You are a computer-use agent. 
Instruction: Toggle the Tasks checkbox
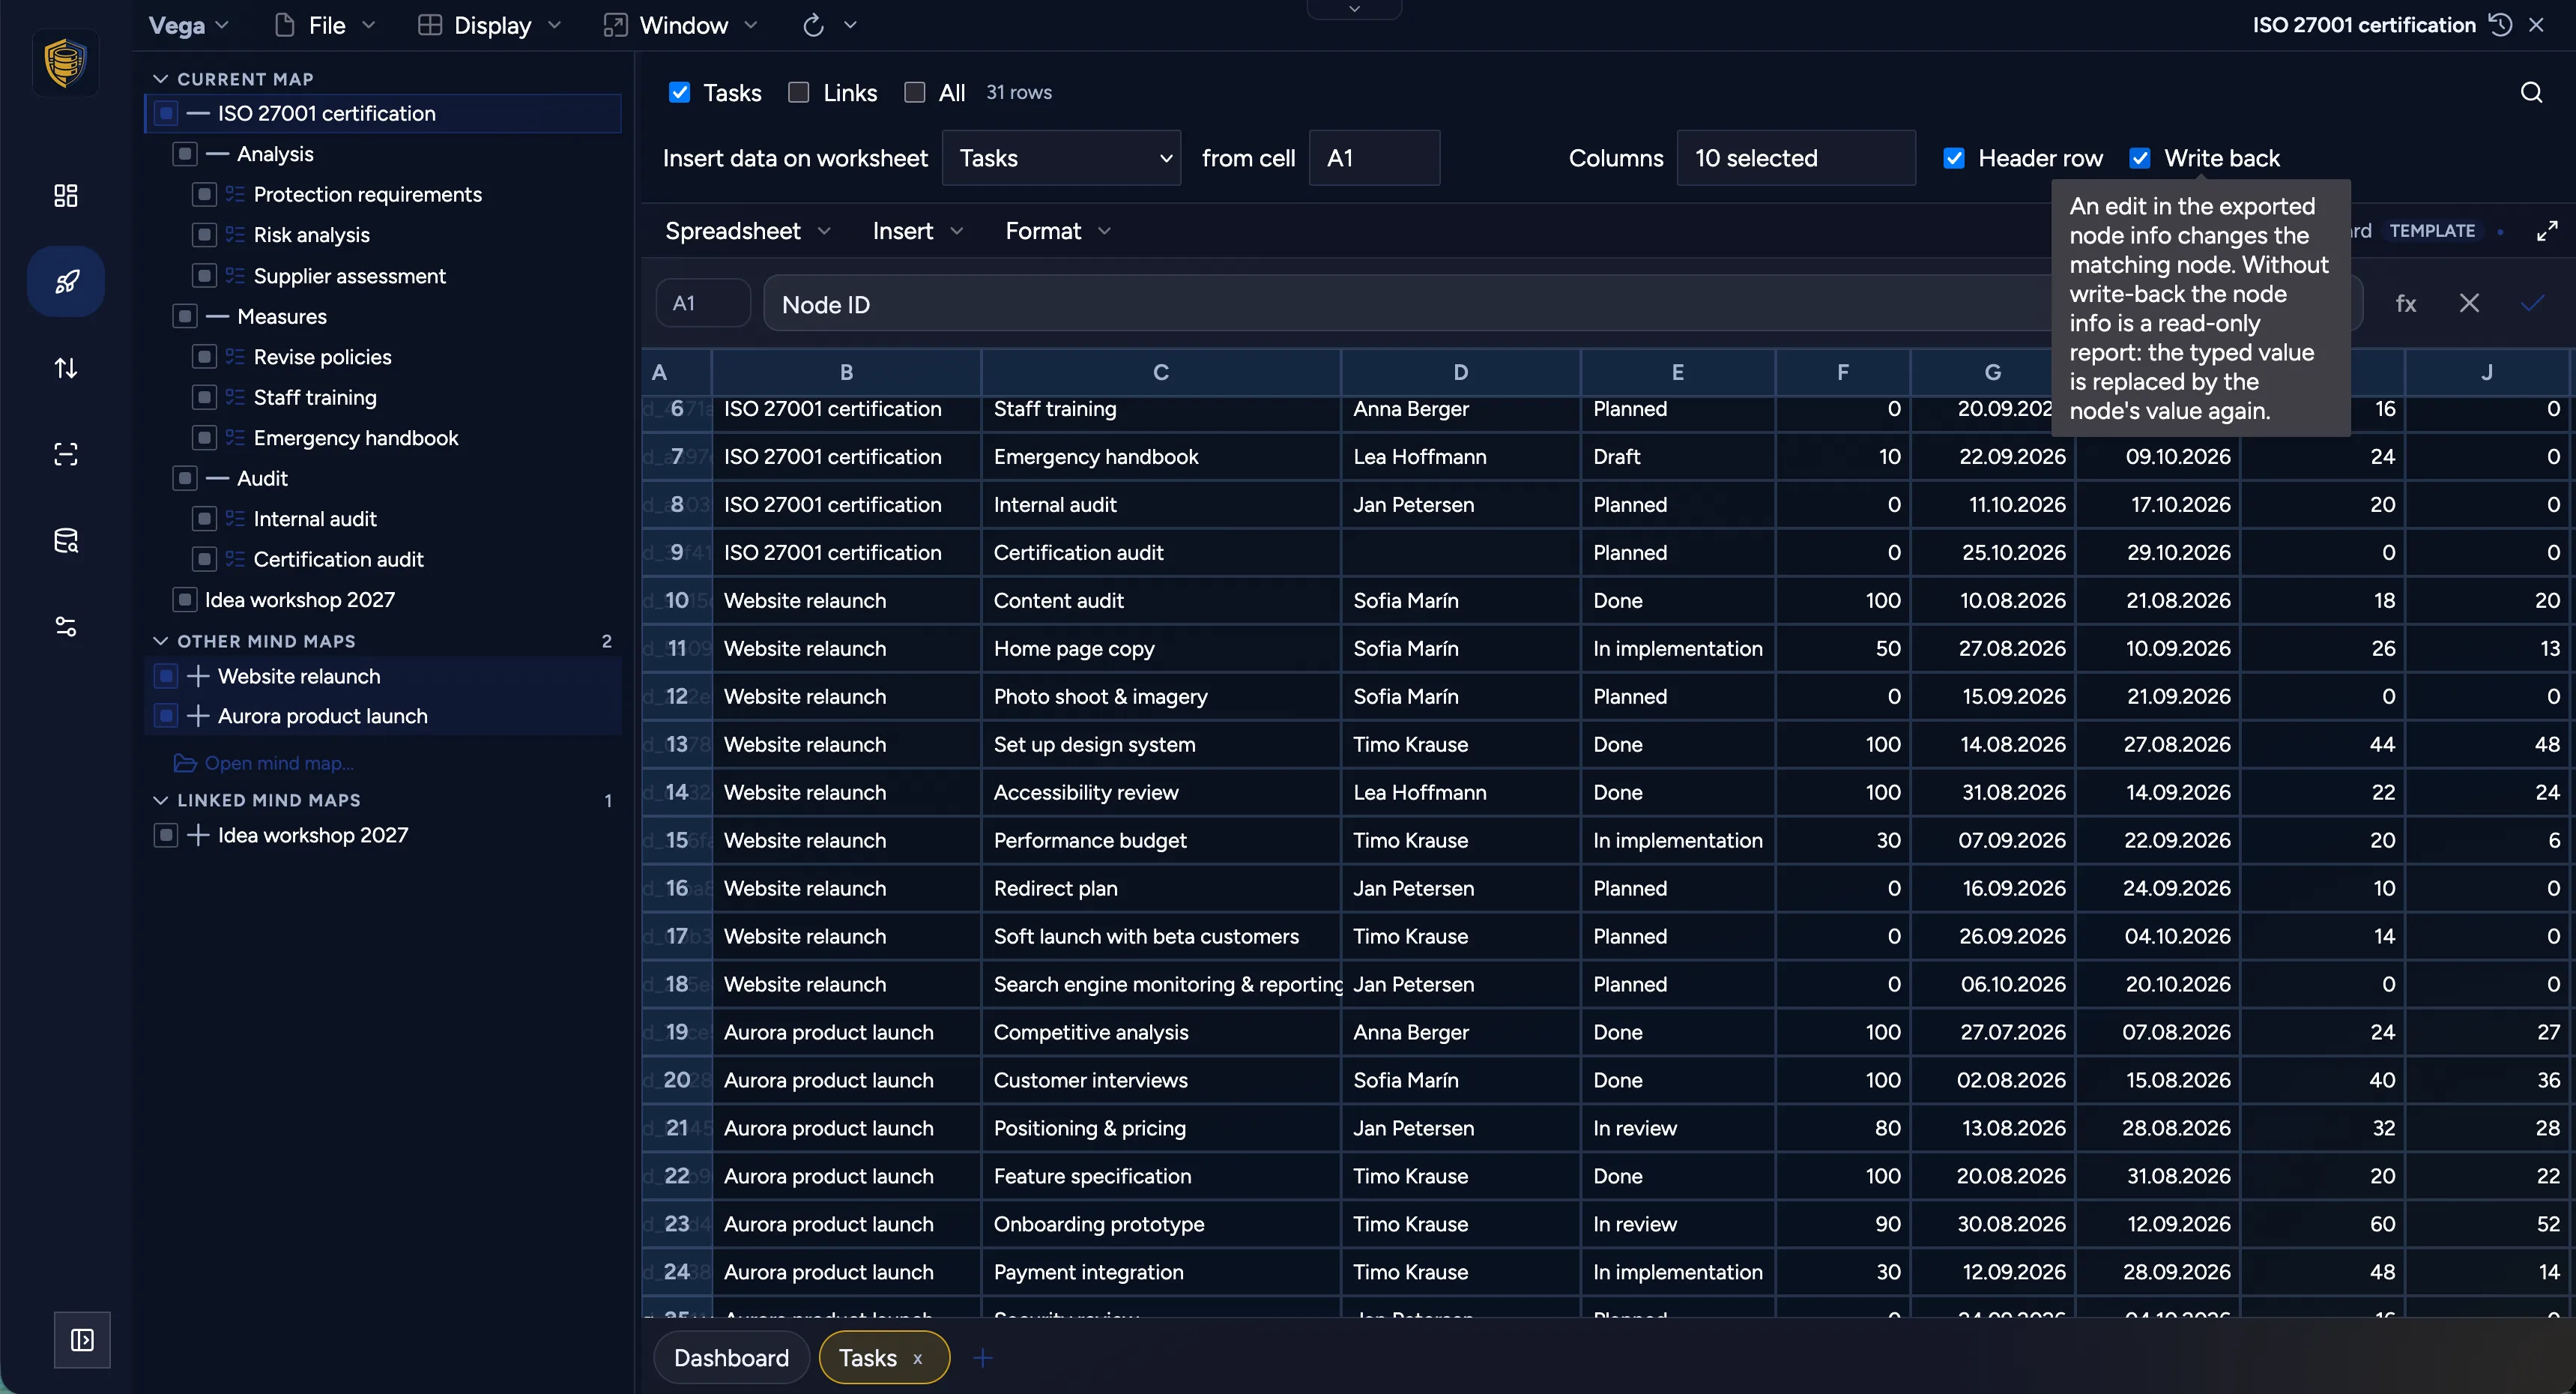click(x=679, y=93)
